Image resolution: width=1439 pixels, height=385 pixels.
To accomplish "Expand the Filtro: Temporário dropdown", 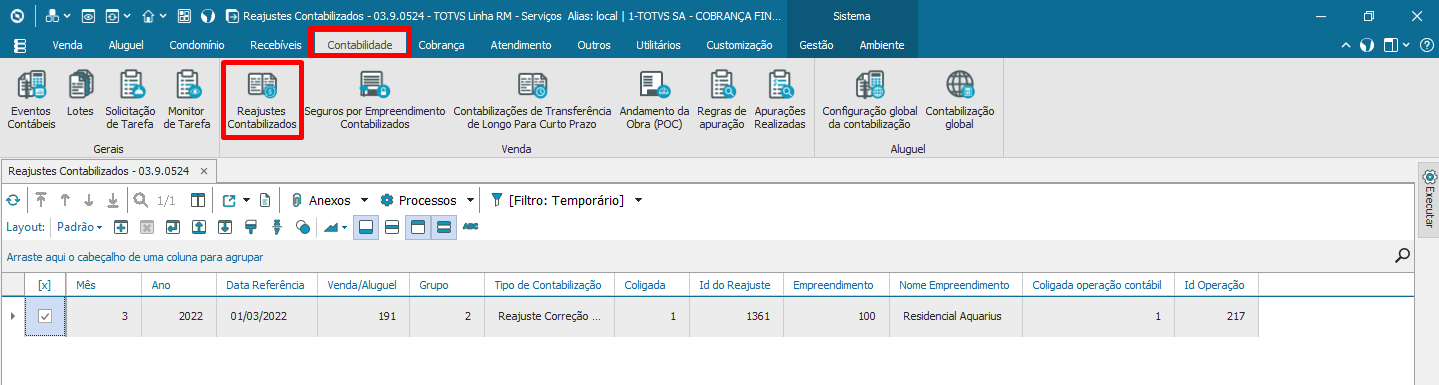I will 567,201.
